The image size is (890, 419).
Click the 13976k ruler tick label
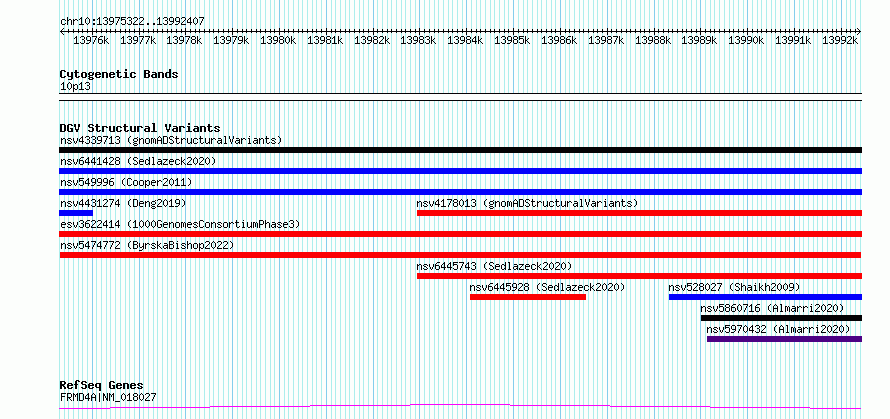pyautogui.click(x=92, y=40)
